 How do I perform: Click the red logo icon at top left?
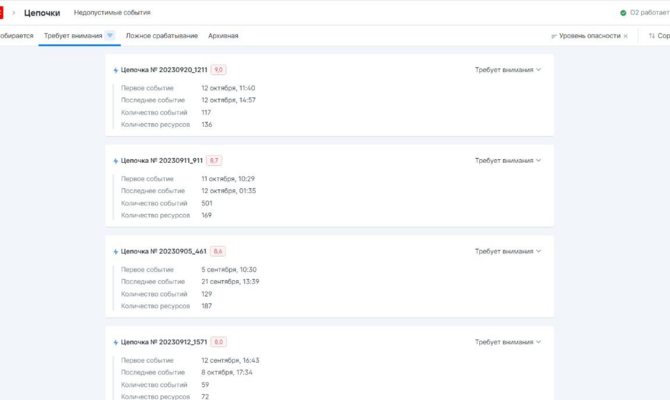pos(2,13)
